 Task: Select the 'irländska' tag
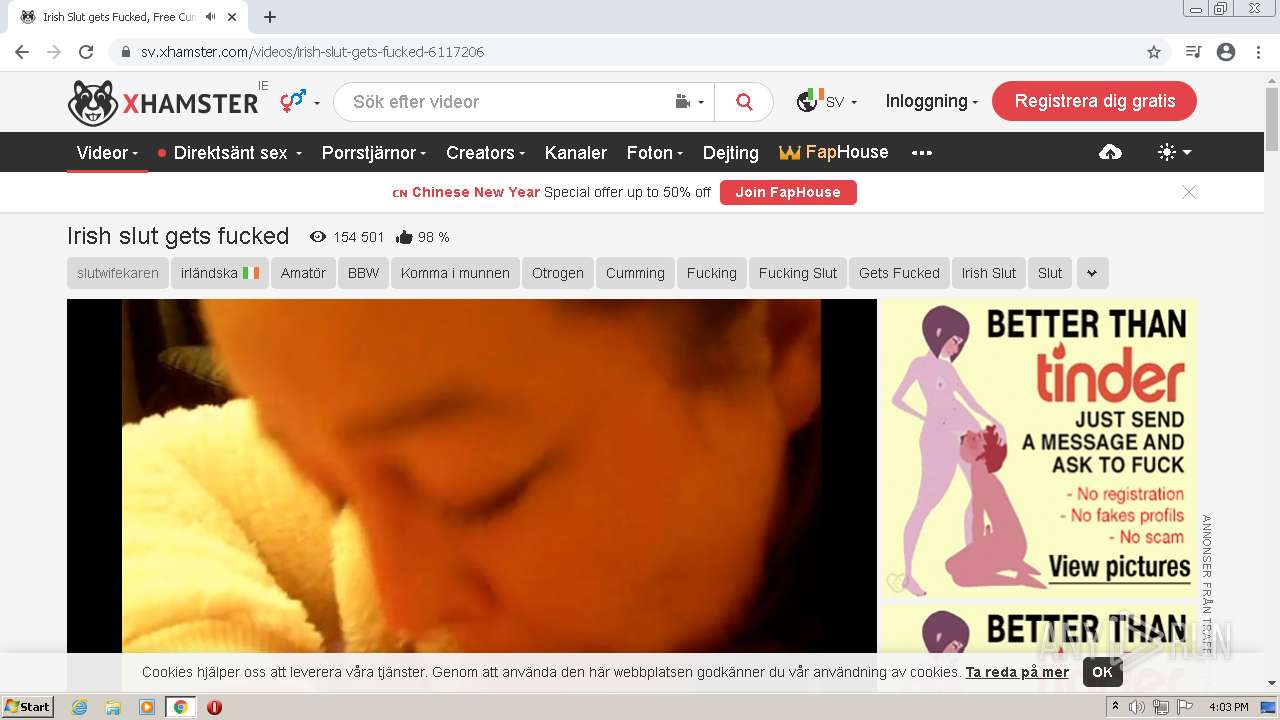click(219, 273)
